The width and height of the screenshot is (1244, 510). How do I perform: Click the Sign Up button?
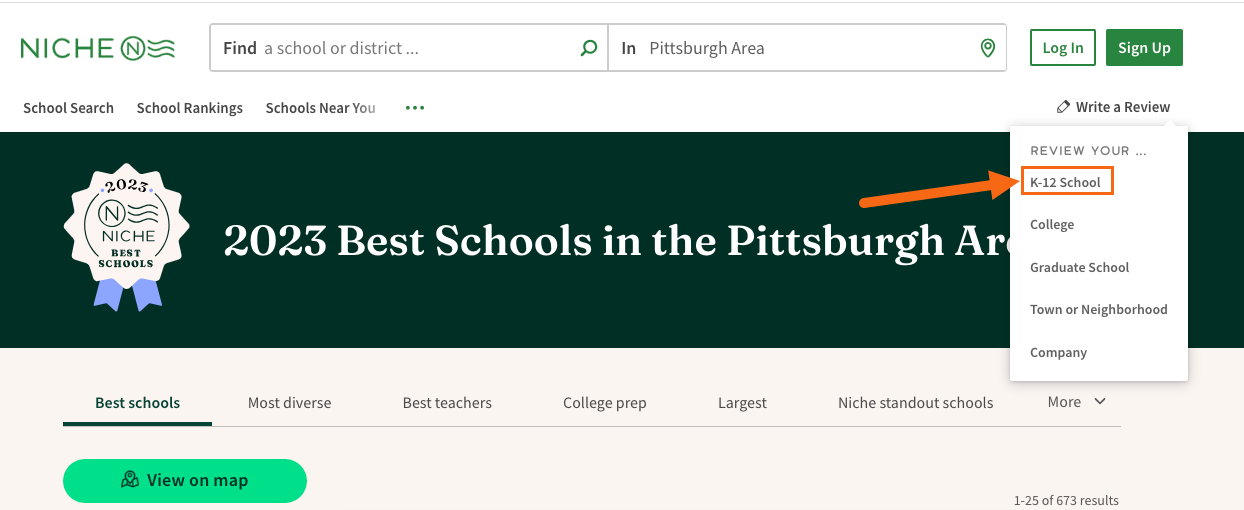tap(1144, 48)
